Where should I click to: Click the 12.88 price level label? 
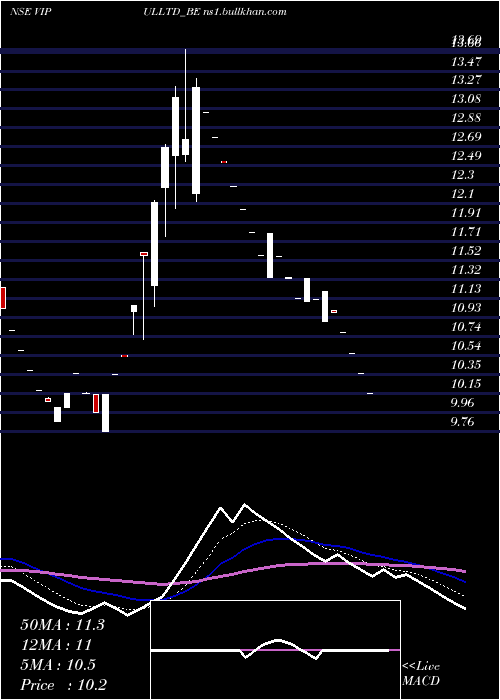(x=466, y=118)
